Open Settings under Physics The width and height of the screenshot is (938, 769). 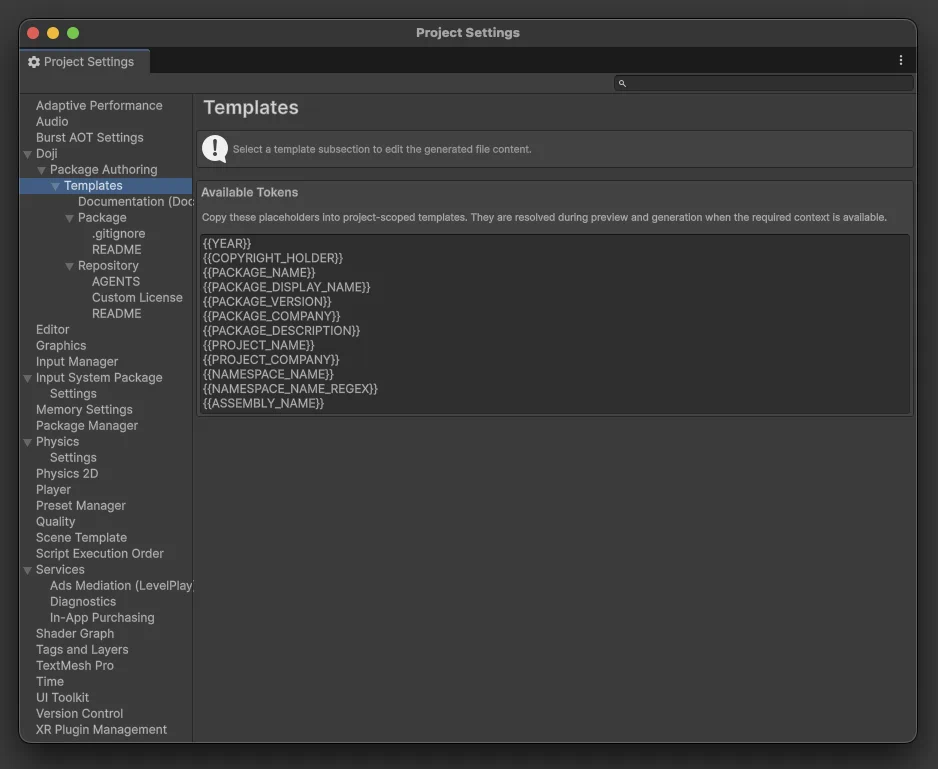(73, 458)
